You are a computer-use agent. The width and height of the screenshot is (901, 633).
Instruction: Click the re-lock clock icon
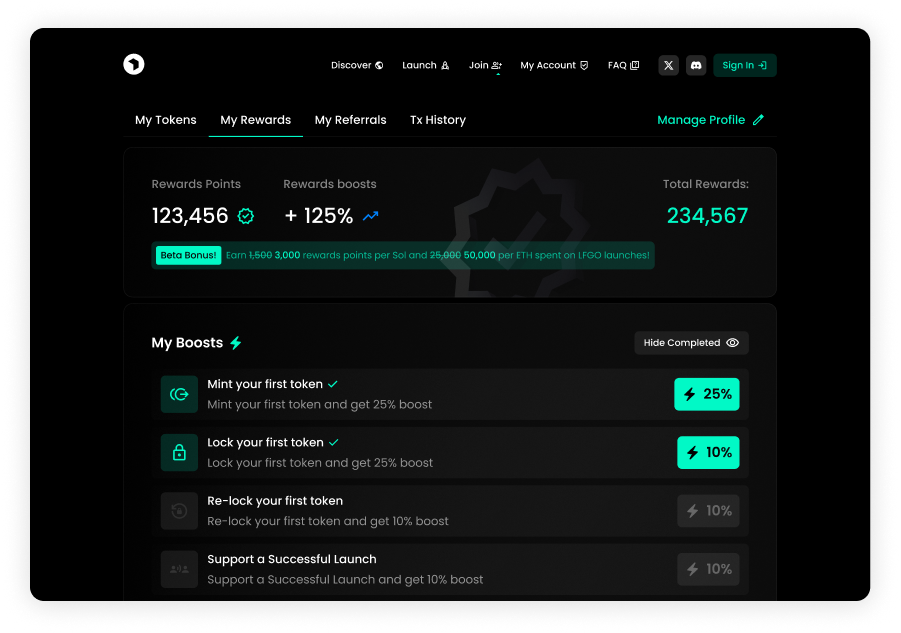click(179, 511)
